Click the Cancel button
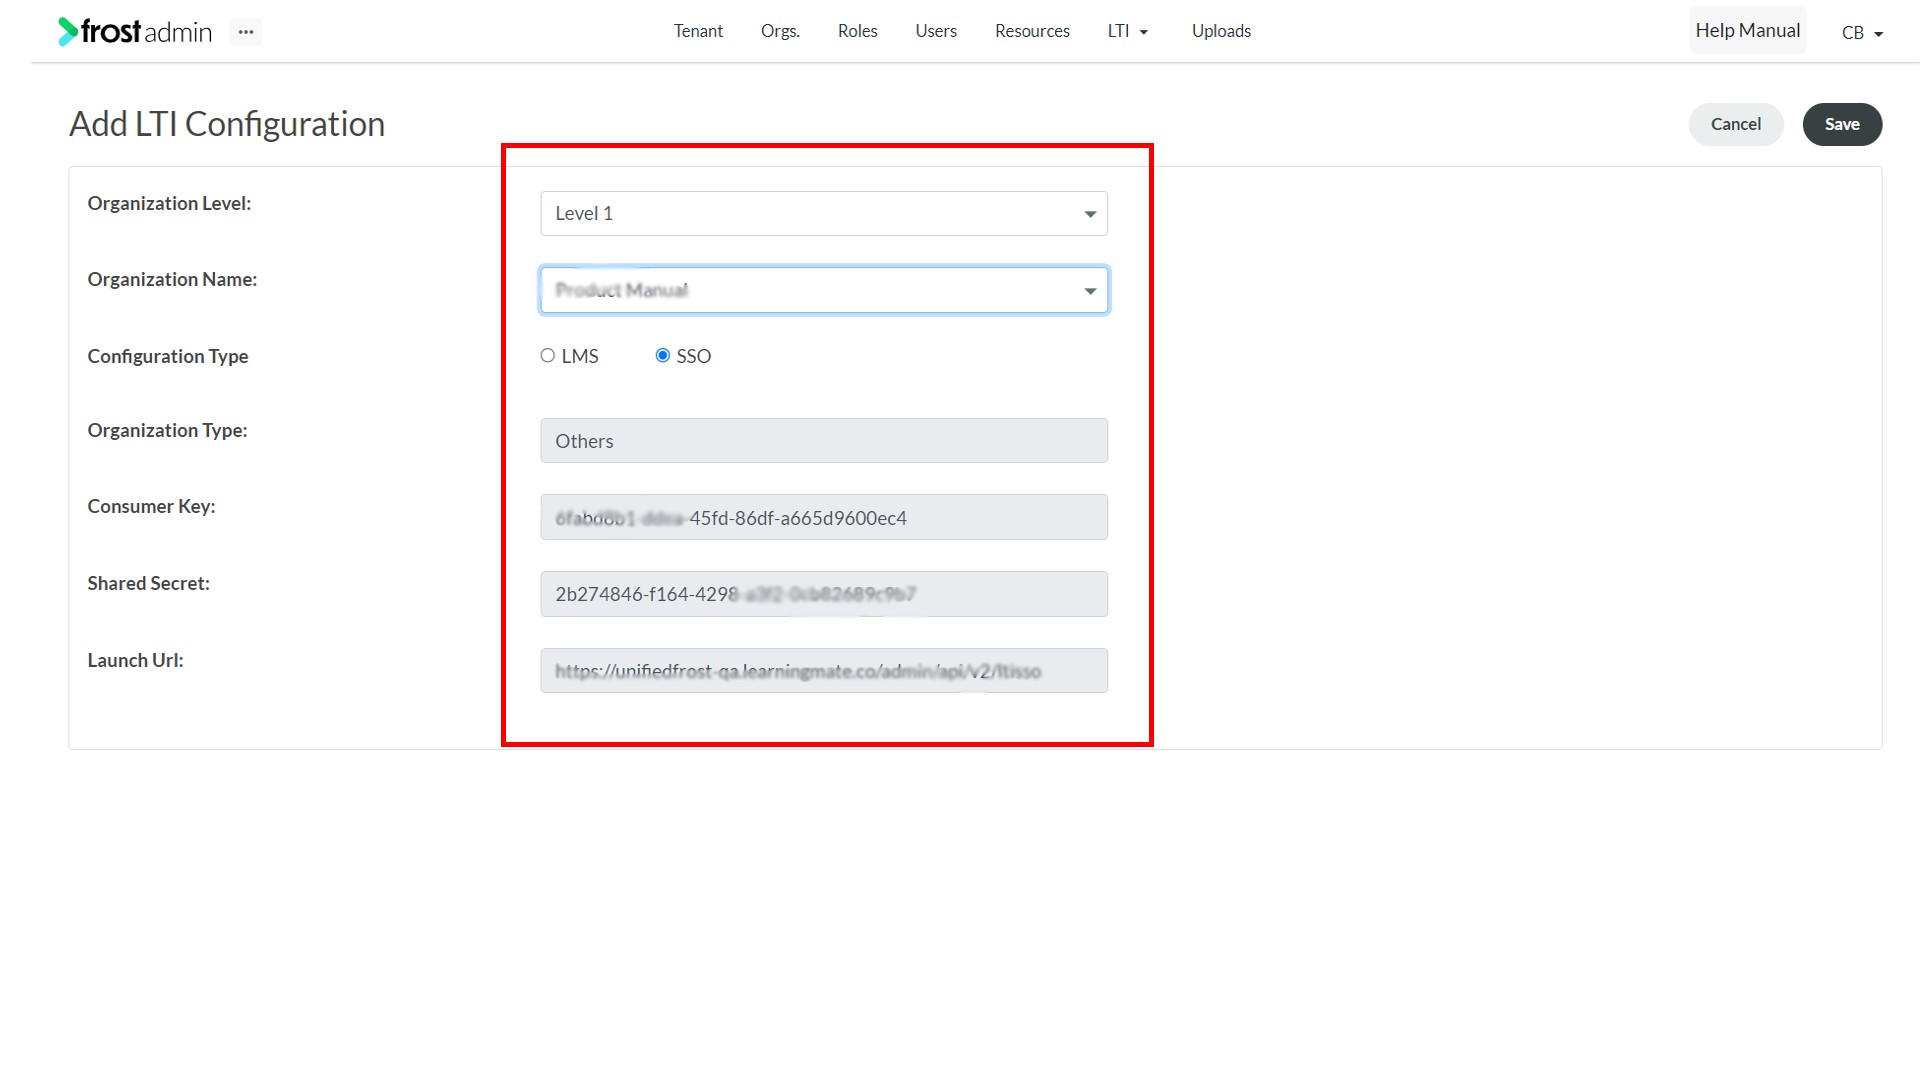Image resolution: width=1920 pixels, height=1080 pixels. pyautogui.click(x=1736, y=124)
